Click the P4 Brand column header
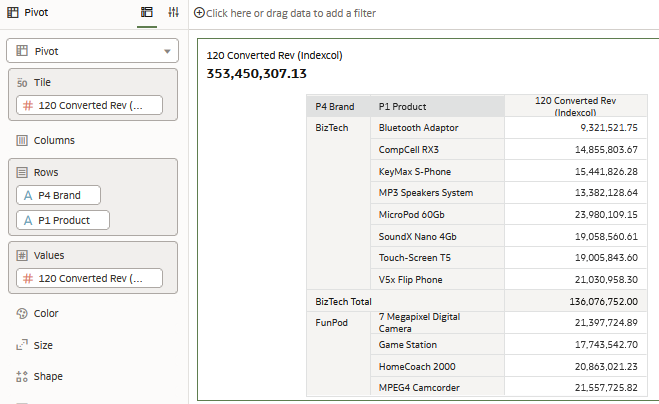 335,106
